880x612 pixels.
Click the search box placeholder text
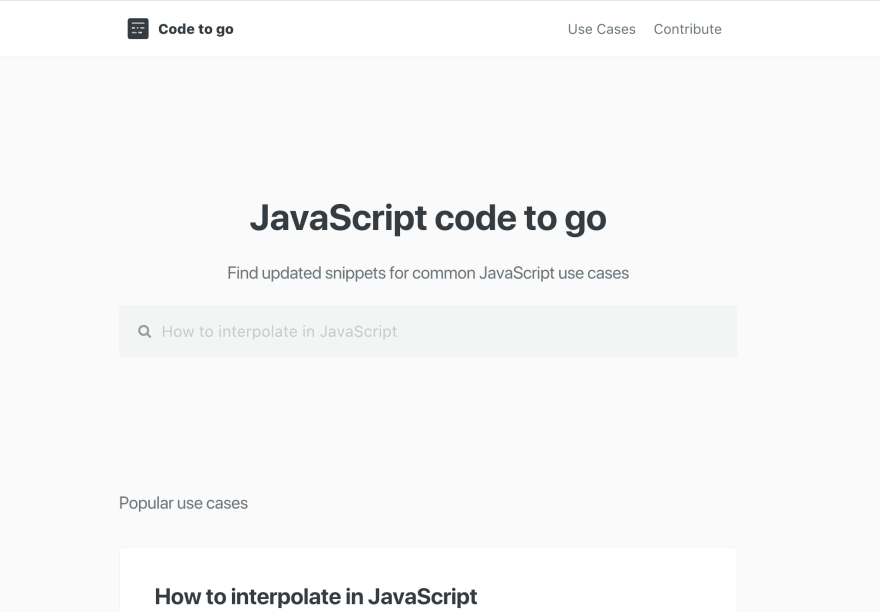point(279,331)
